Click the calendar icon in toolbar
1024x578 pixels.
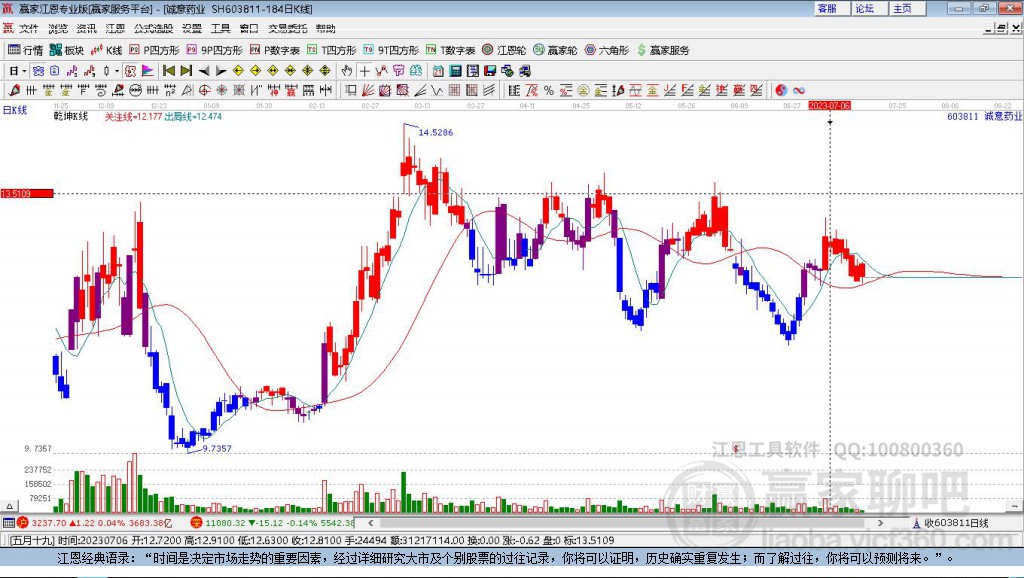pos(438,71)
